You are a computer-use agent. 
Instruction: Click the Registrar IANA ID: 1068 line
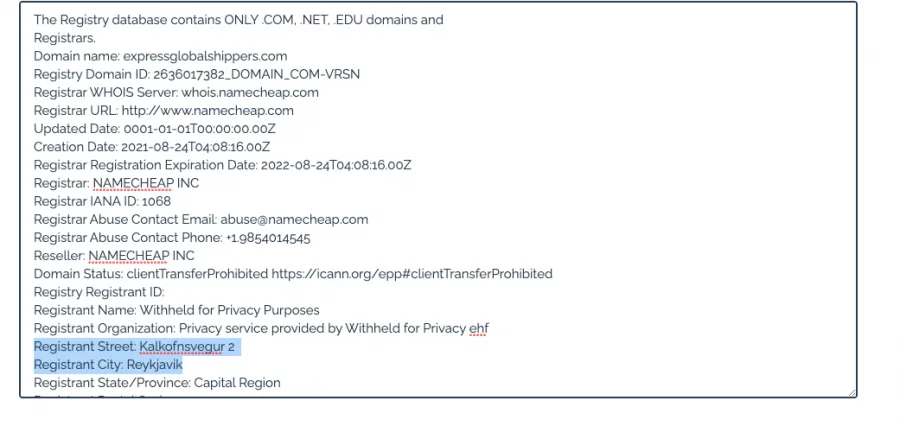[x=102, y=201]
